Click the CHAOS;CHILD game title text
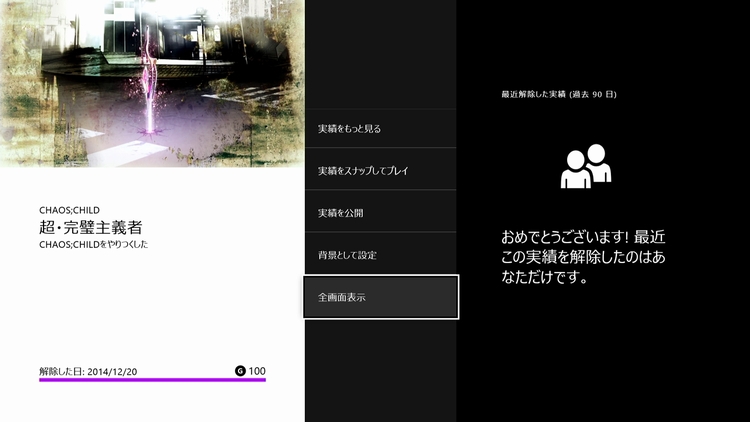Screen dimensions: 750x422 pyautogui.click(x=69, y=210)
